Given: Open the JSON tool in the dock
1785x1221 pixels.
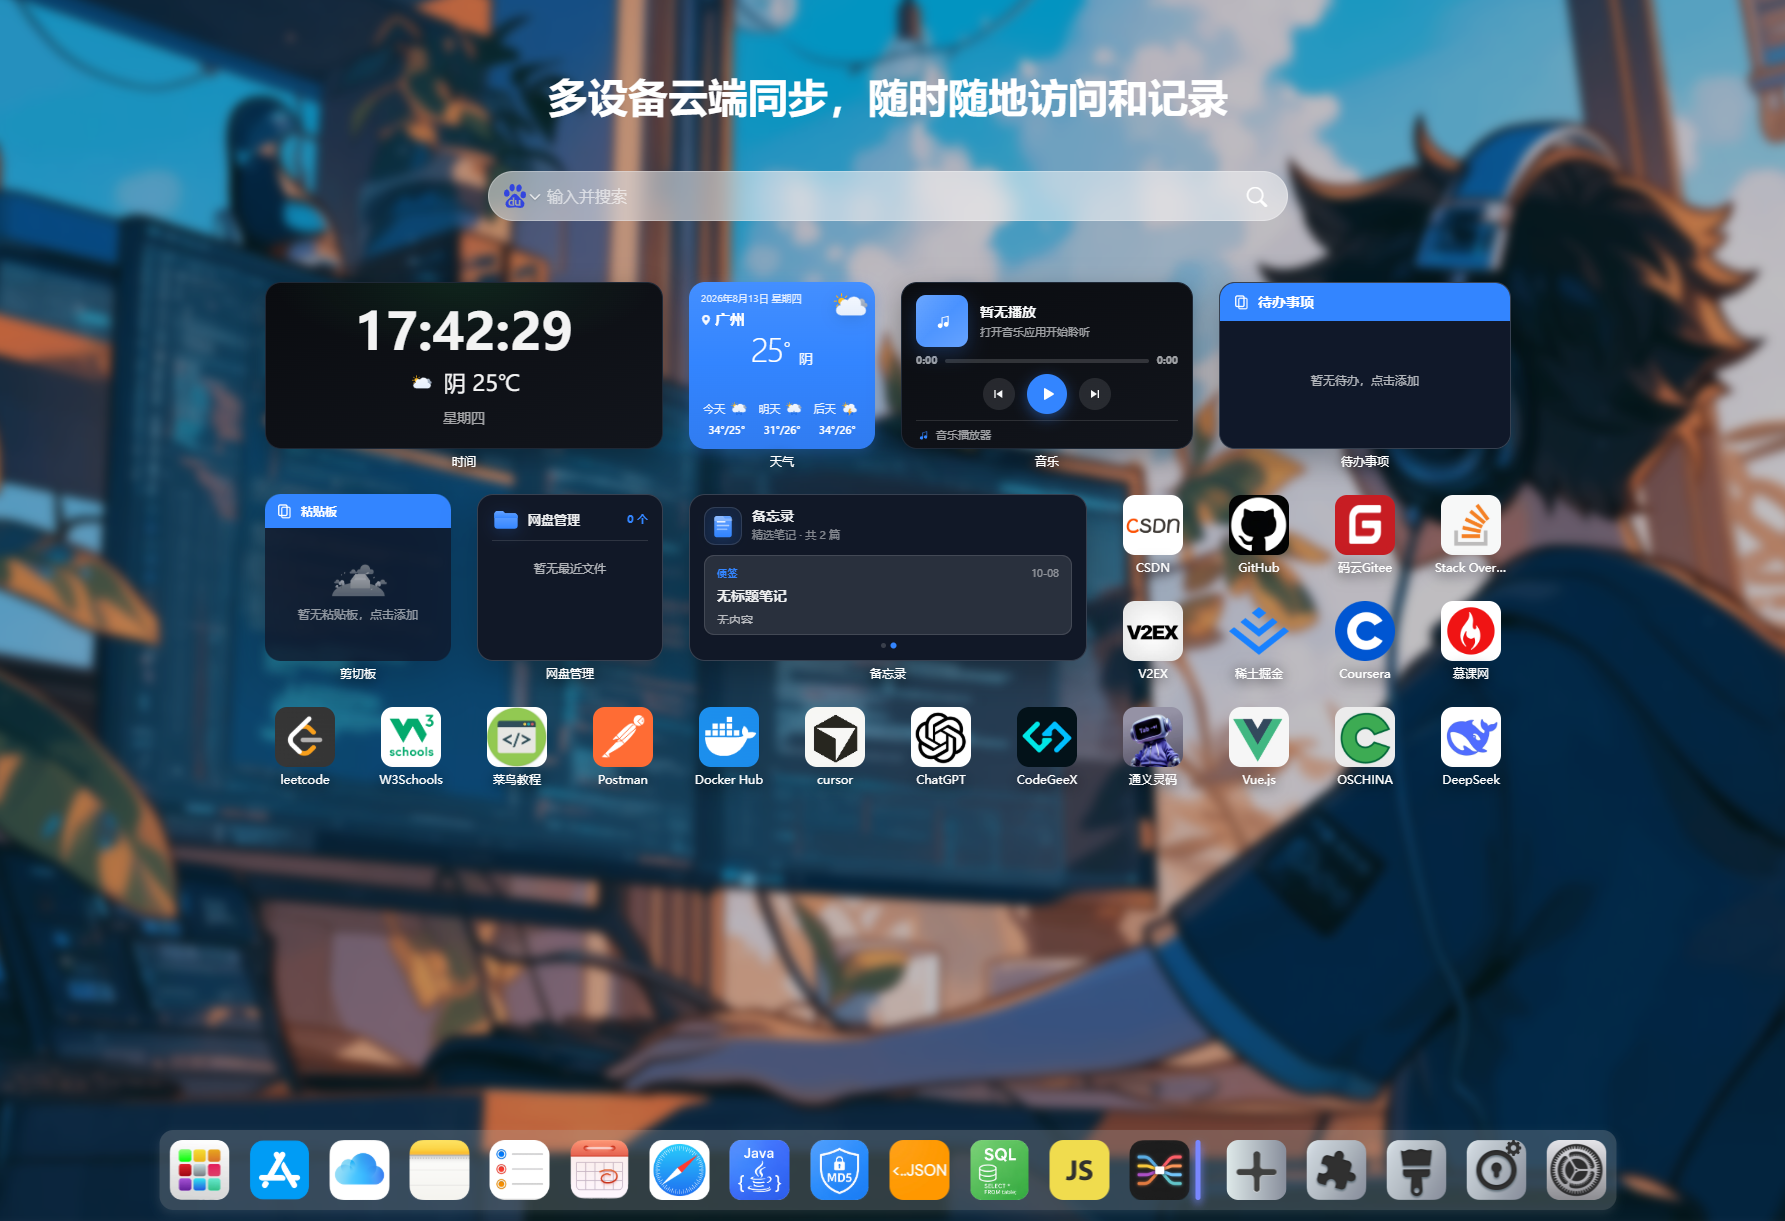Looking at the screenshot, I should [x=919, y=1170].
